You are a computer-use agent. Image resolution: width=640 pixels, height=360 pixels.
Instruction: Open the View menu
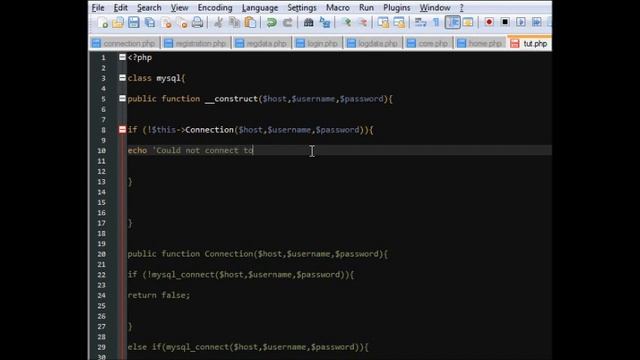[179, 8]
